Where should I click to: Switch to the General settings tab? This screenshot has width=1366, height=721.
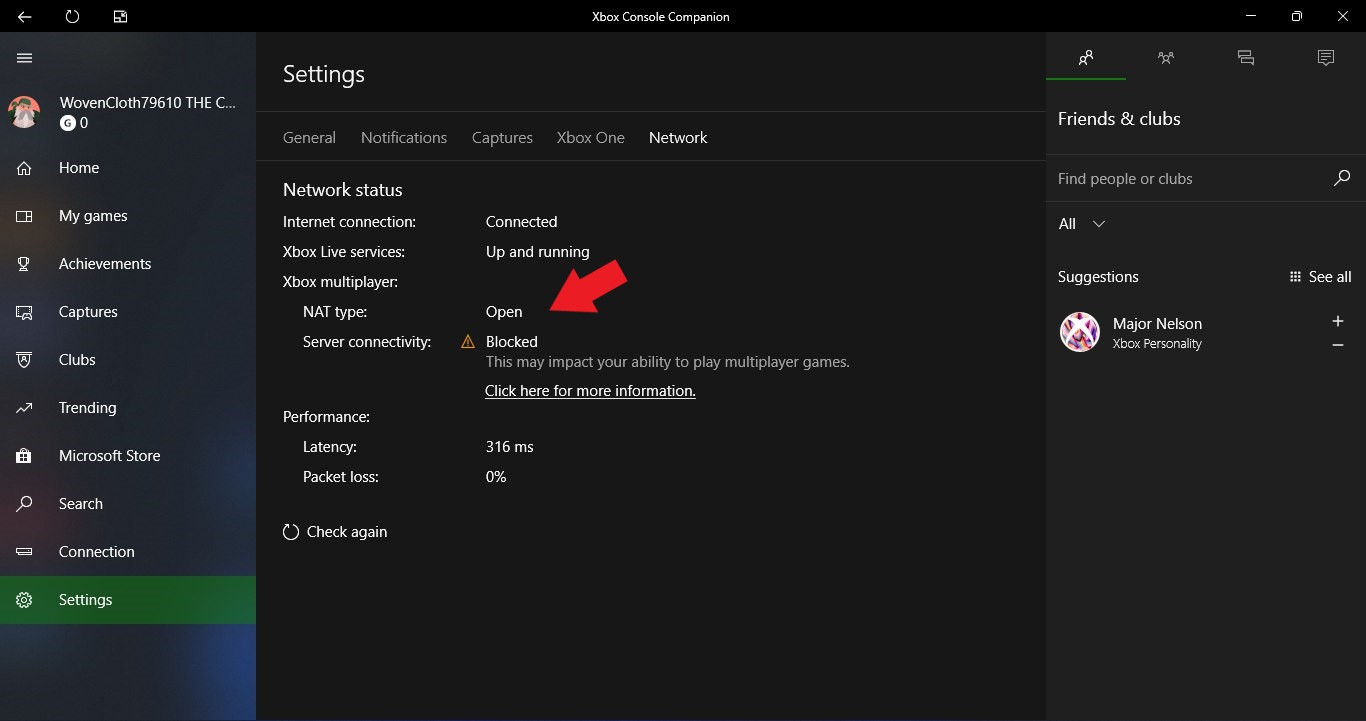309,138
